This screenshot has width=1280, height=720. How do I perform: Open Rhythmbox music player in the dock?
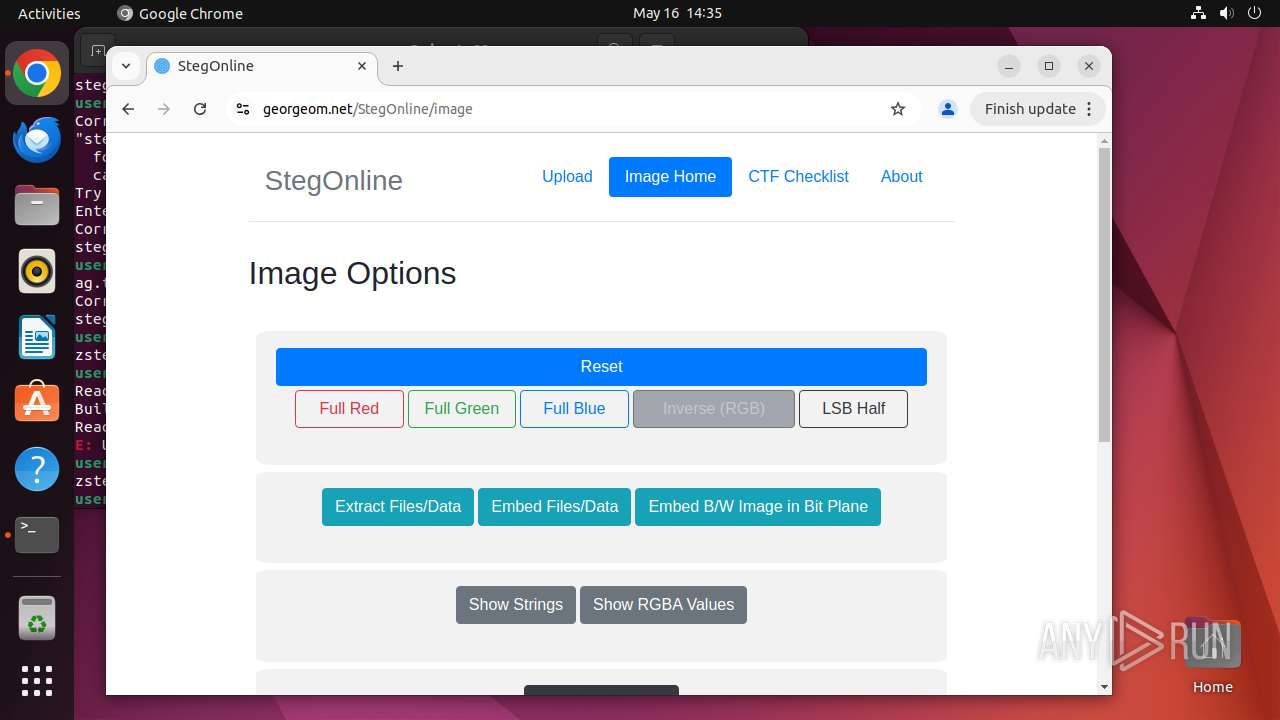[x=37, y=271]
